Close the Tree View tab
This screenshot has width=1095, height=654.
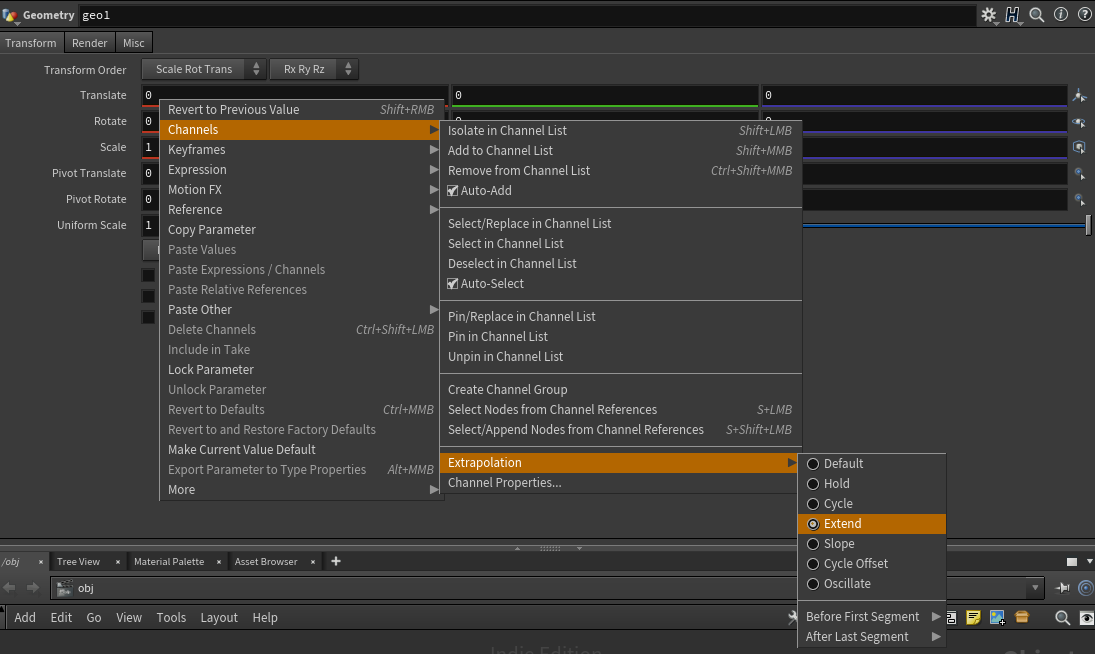click(117, 562)
